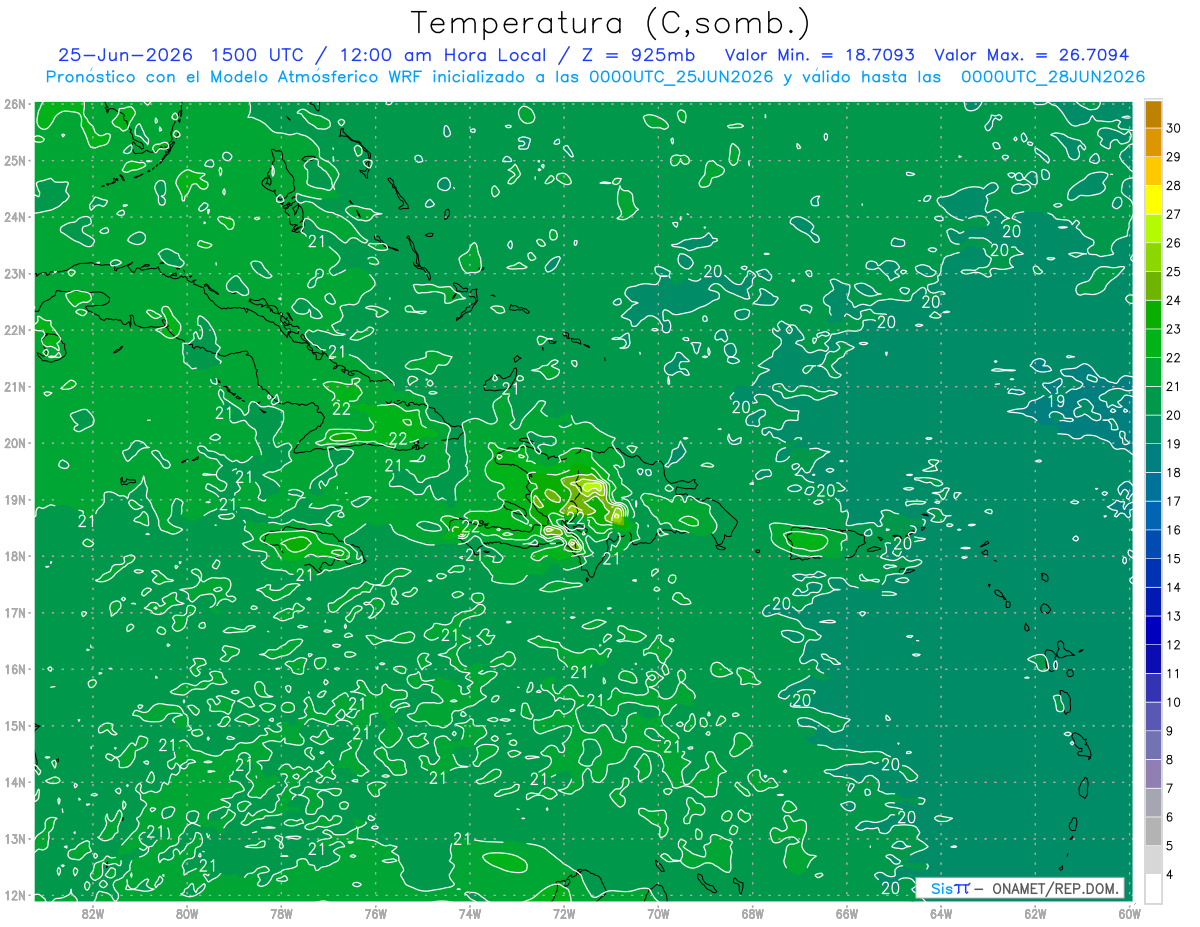Click the '78W' longitude label
Image resolution: width=1200 pixels, height=927 pixels.
click(x=281, y=913)
